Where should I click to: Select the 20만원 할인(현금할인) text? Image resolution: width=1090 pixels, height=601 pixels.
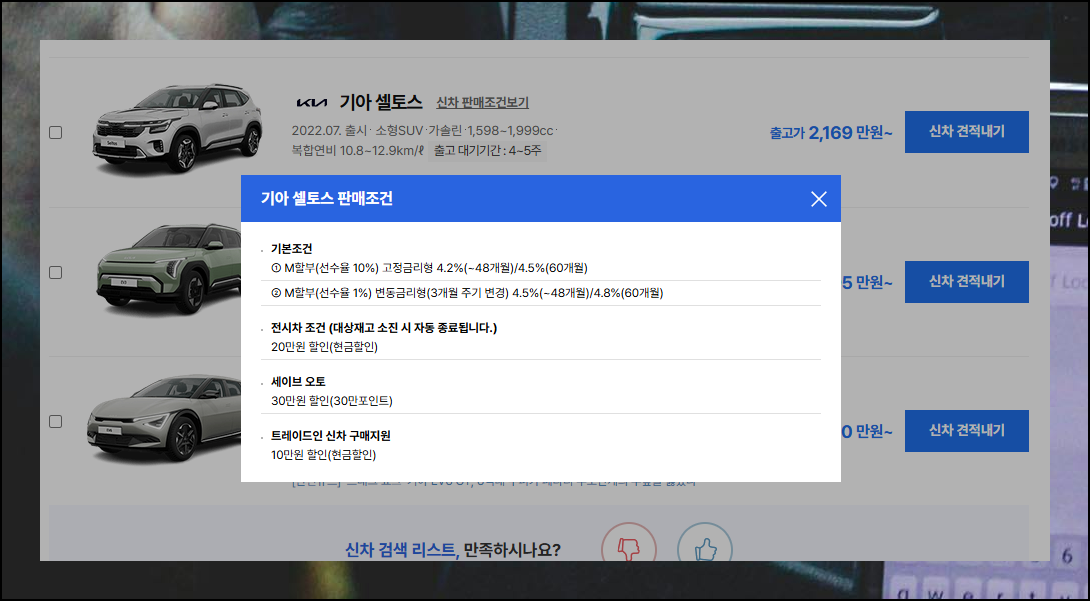[x=324, y=347]
